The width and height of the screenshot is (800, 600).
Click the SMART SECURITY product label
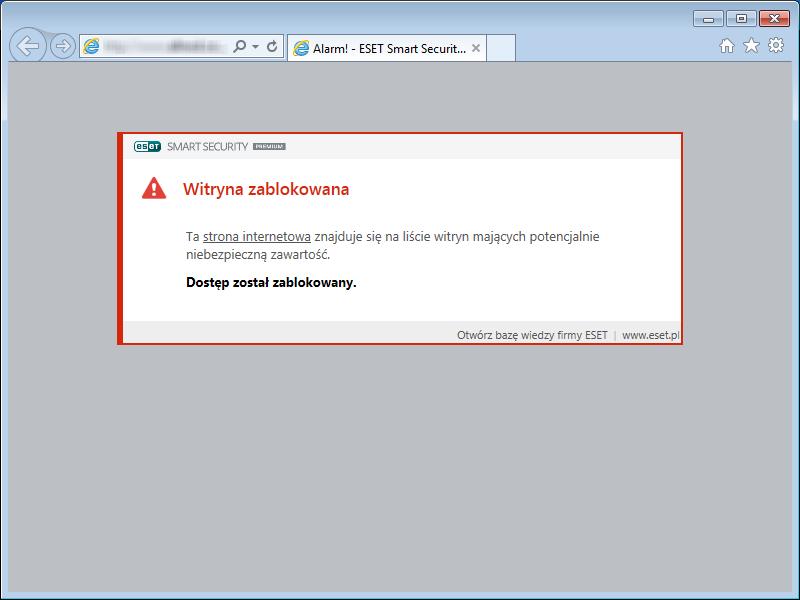207,146
